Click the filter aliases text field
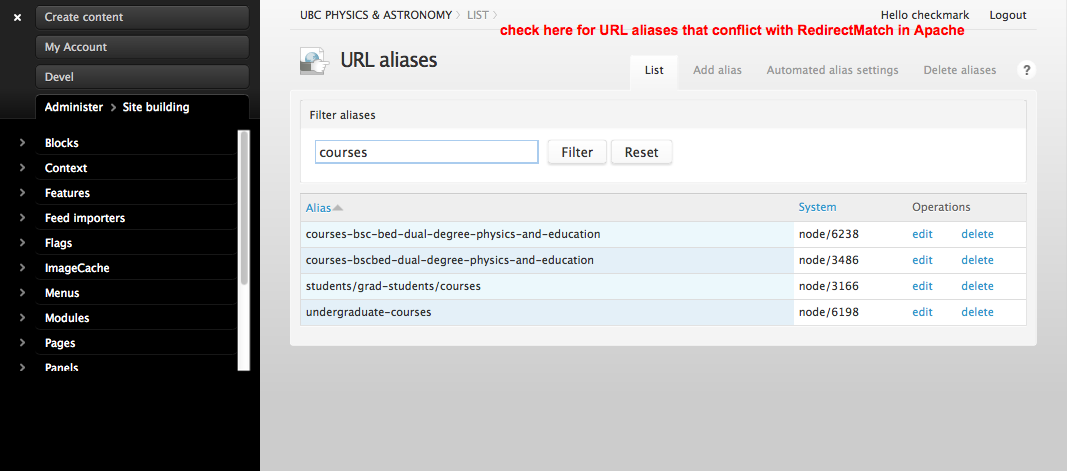 (427, 152)
